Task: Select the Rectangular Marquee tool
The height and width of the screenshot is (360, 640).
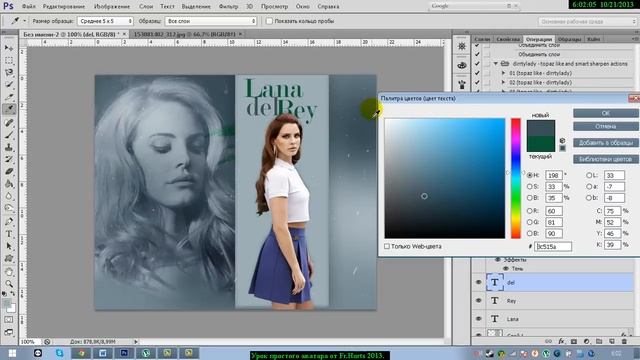Action: [x=9, y=60]
